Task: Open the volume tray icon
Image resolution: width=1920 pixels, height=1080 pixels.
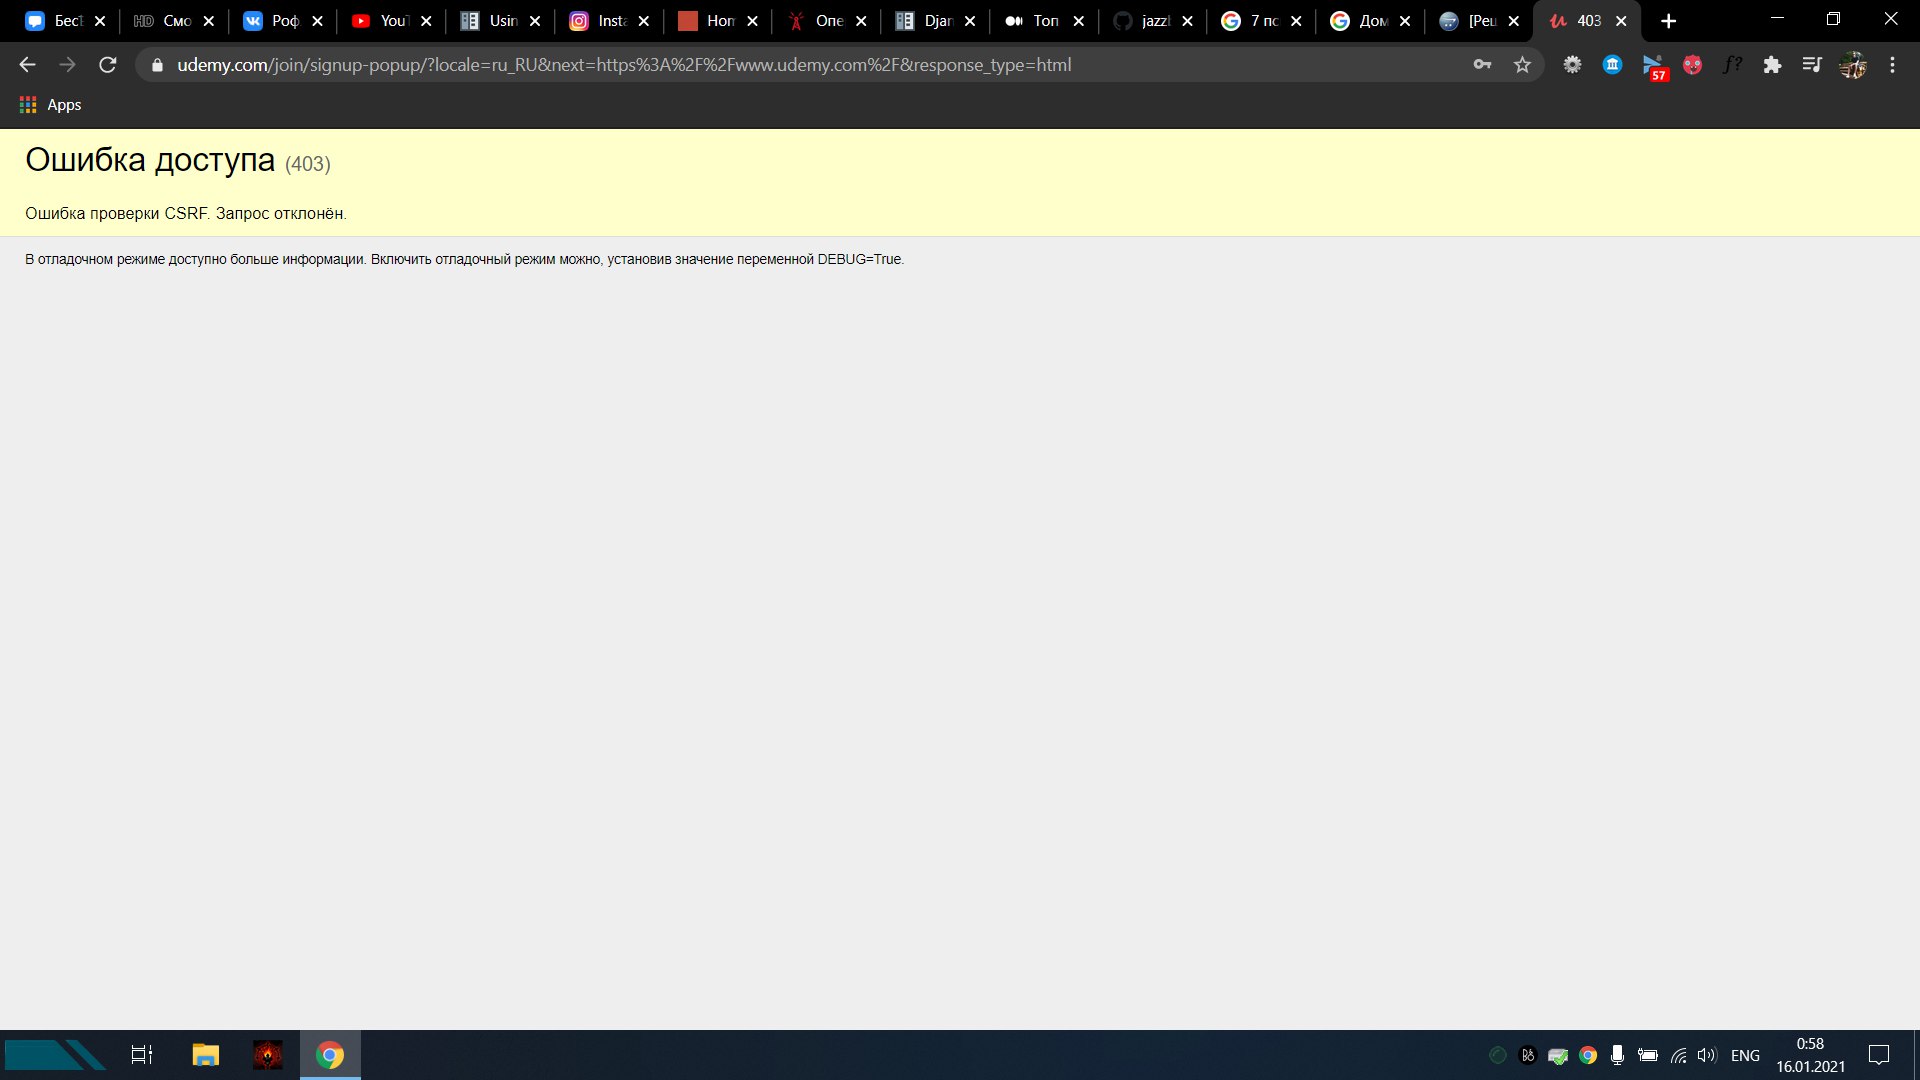Action: tap(1706, 1055)
